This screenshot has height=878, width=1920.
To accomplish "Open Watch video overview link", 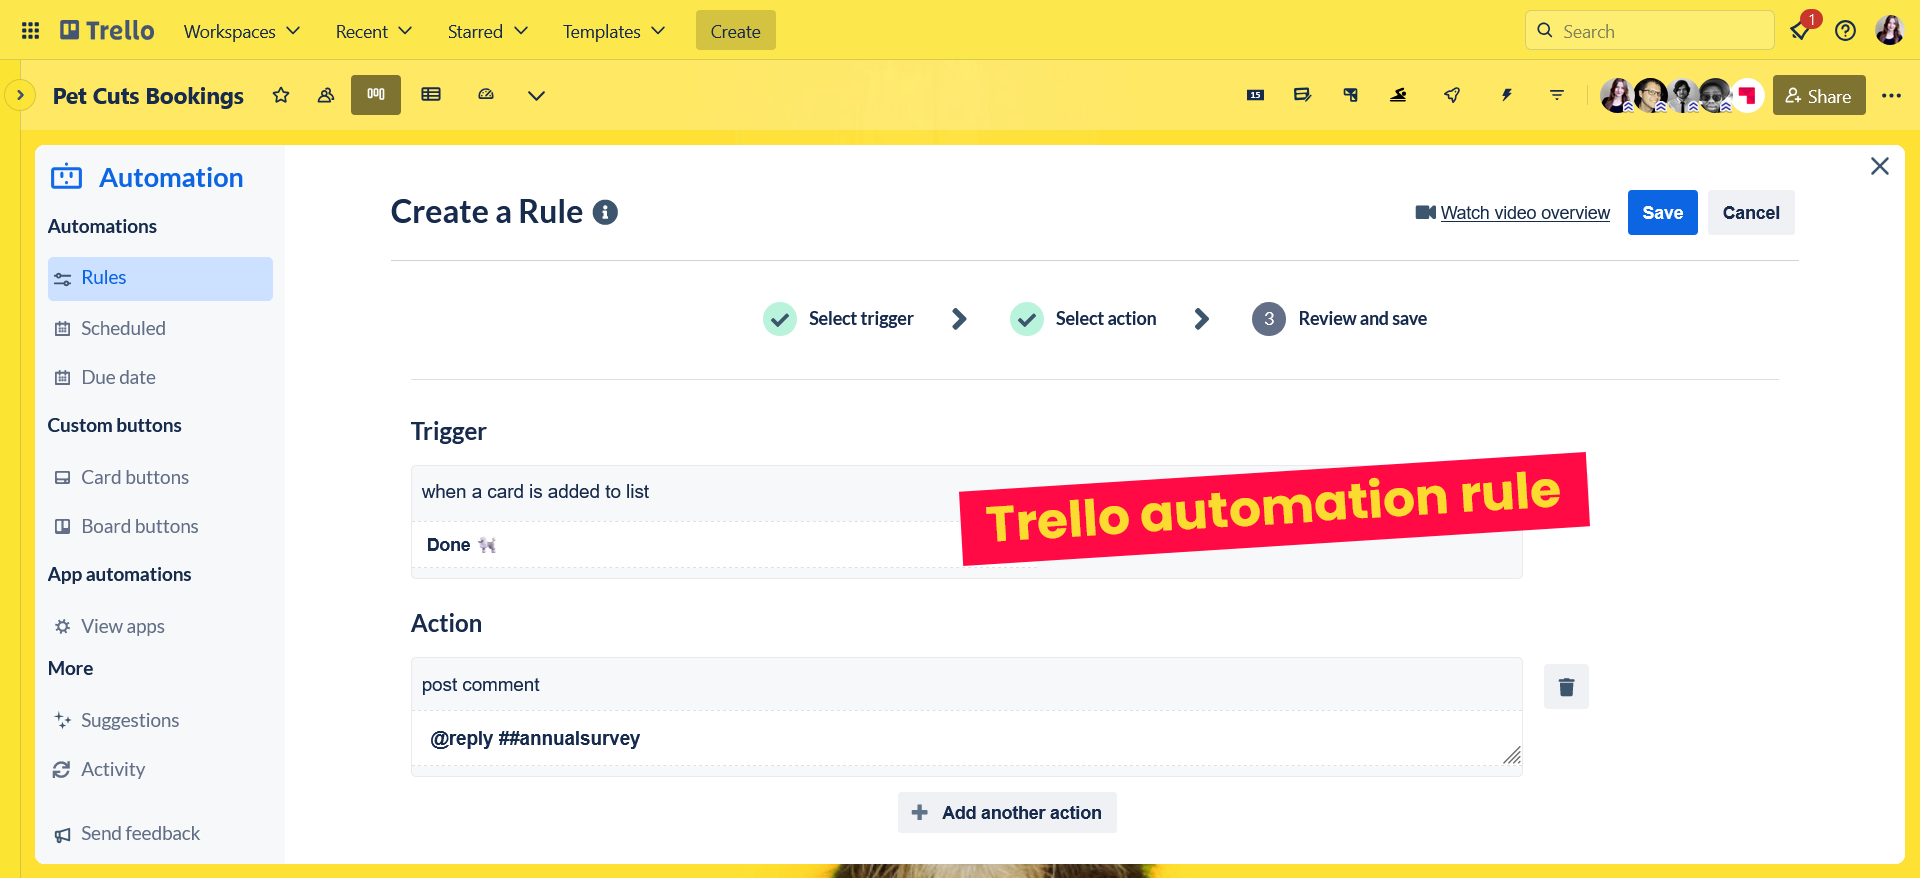I will coord(1525,213).
